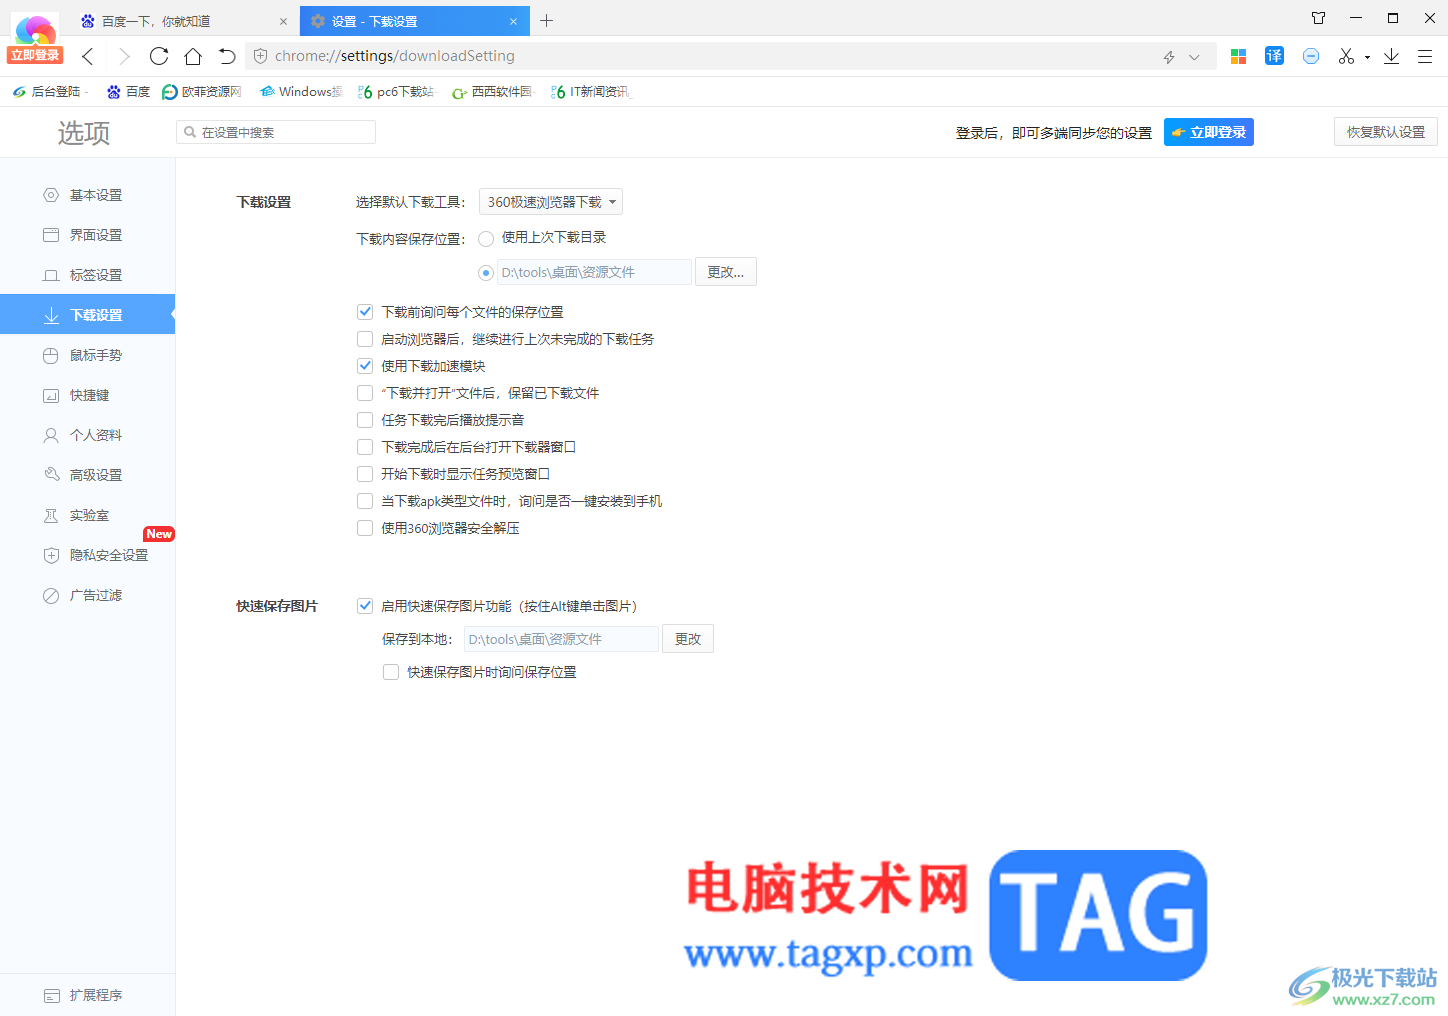Open the translate extension icon
The height and width of the screenshot is (1016, 1448).
pyautogui.click(x=1274, y=56)
